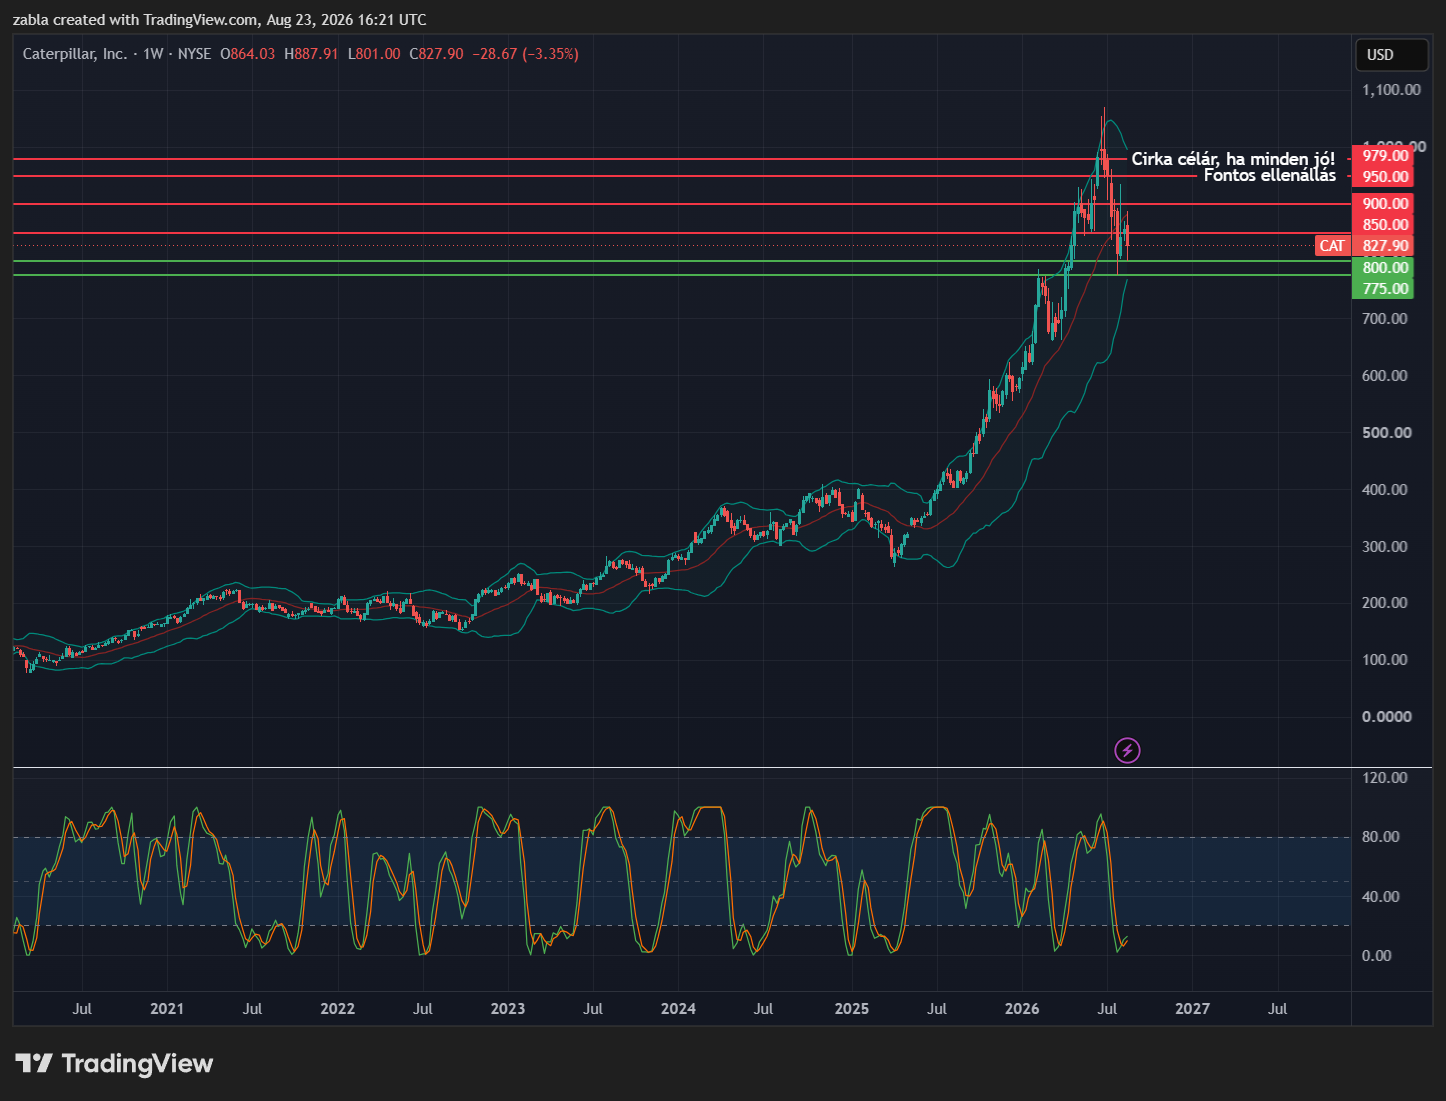The image size is (1446, 1101).
Task: Click the −28.67 (−3.35%) change value
Action: pos(525,54)
